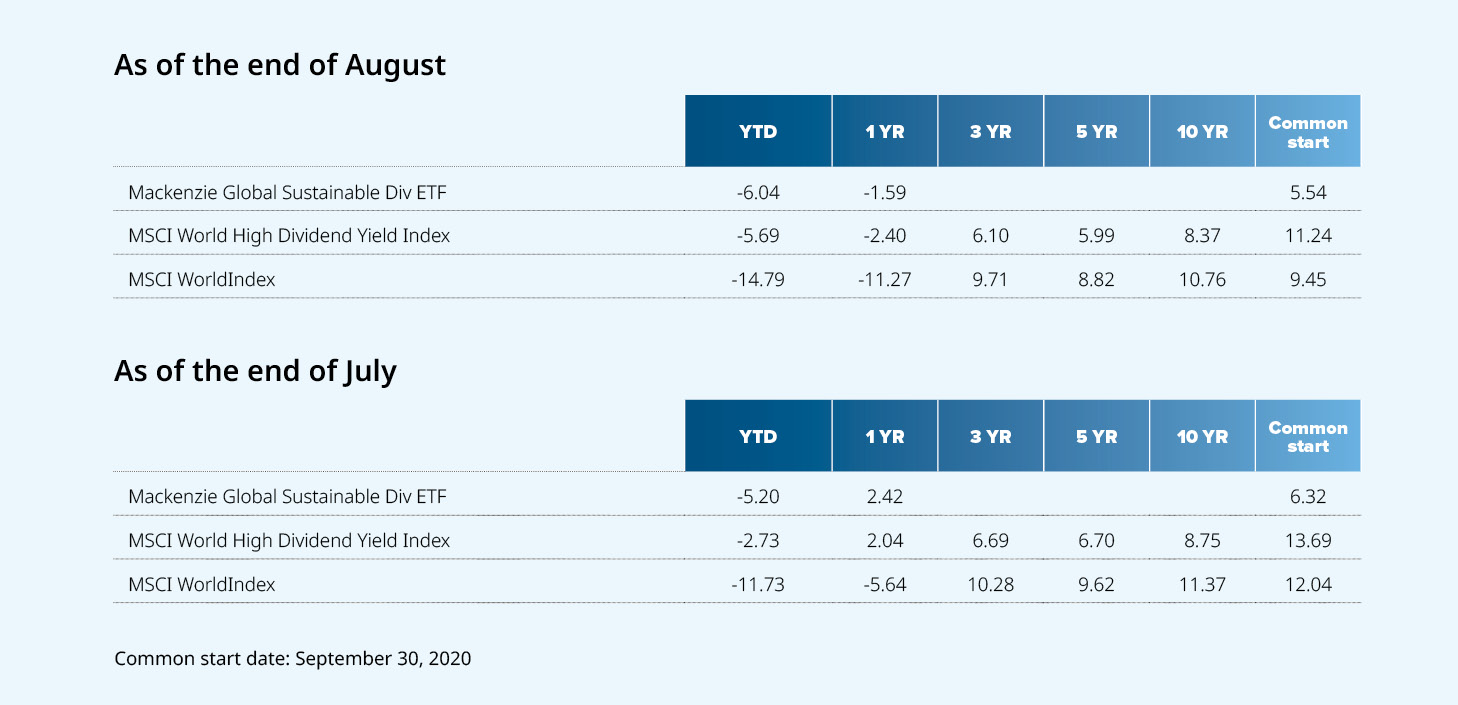Click the -14.79 YTD value

click(758, 280)
